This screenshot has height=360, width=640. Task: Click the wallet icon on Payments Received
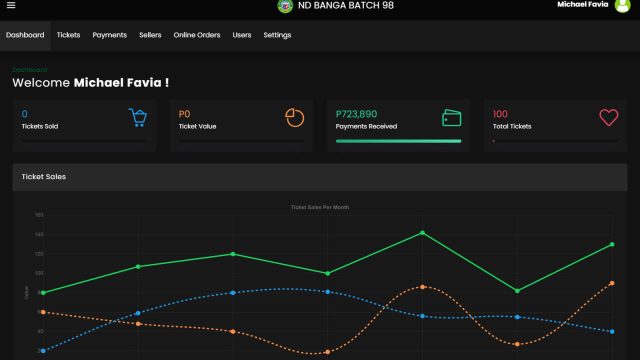pos(451,118)
